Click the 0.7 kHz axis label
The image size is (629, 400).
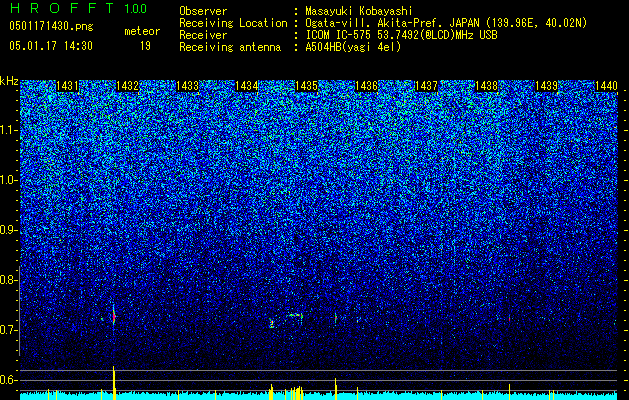(9, 330)
